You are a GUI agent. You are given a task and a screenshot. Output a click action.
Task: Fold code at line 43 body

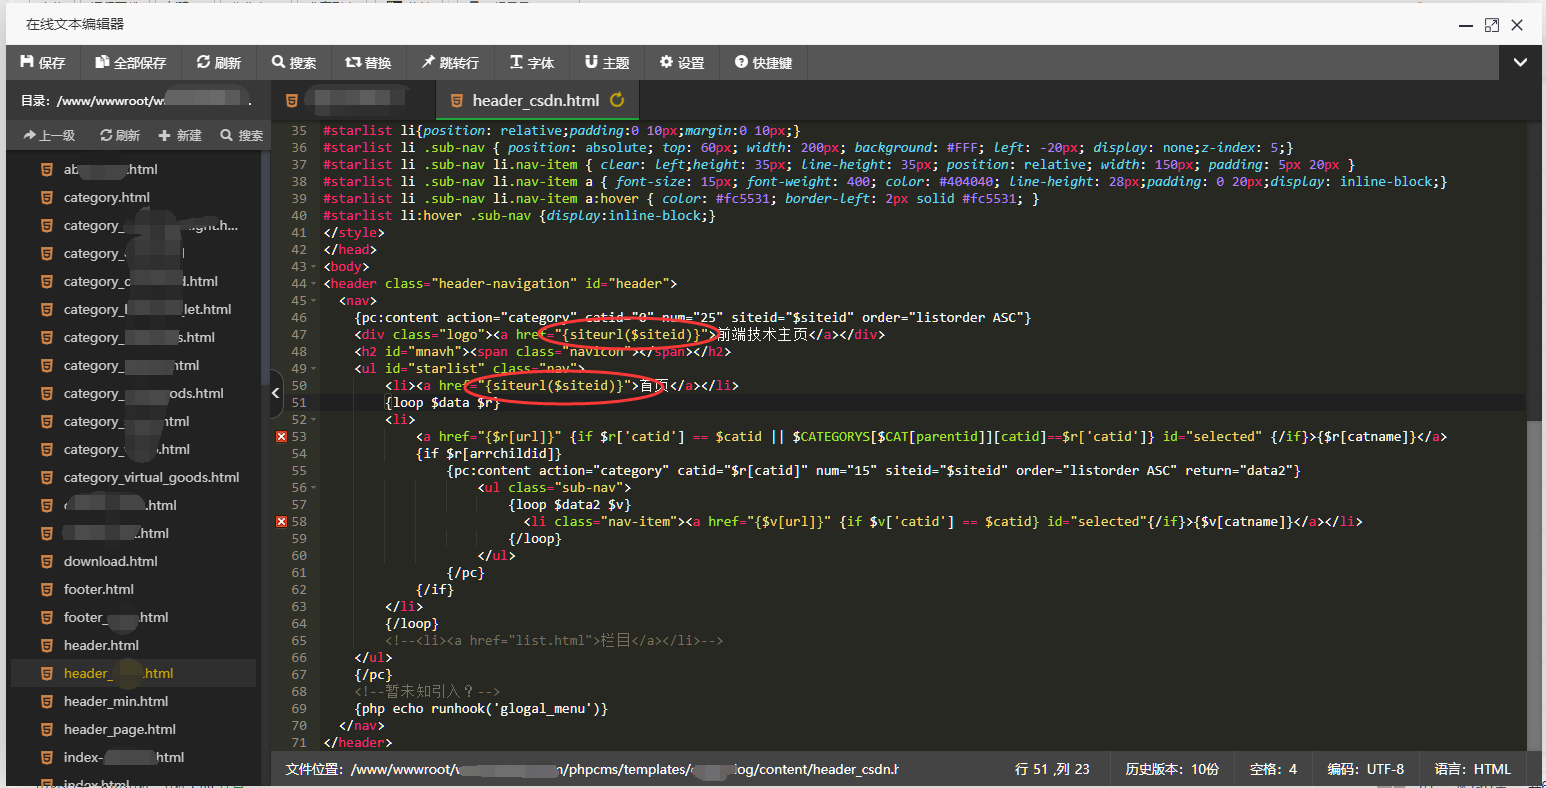tap(314, 267)
